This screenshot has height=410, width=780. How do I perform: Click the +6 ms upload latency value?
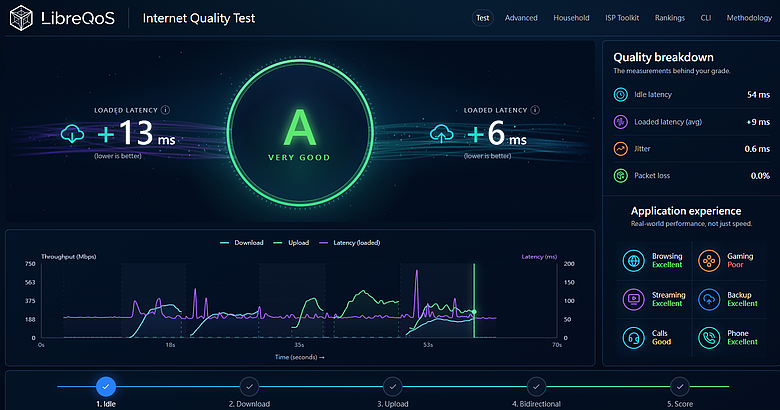496,133
